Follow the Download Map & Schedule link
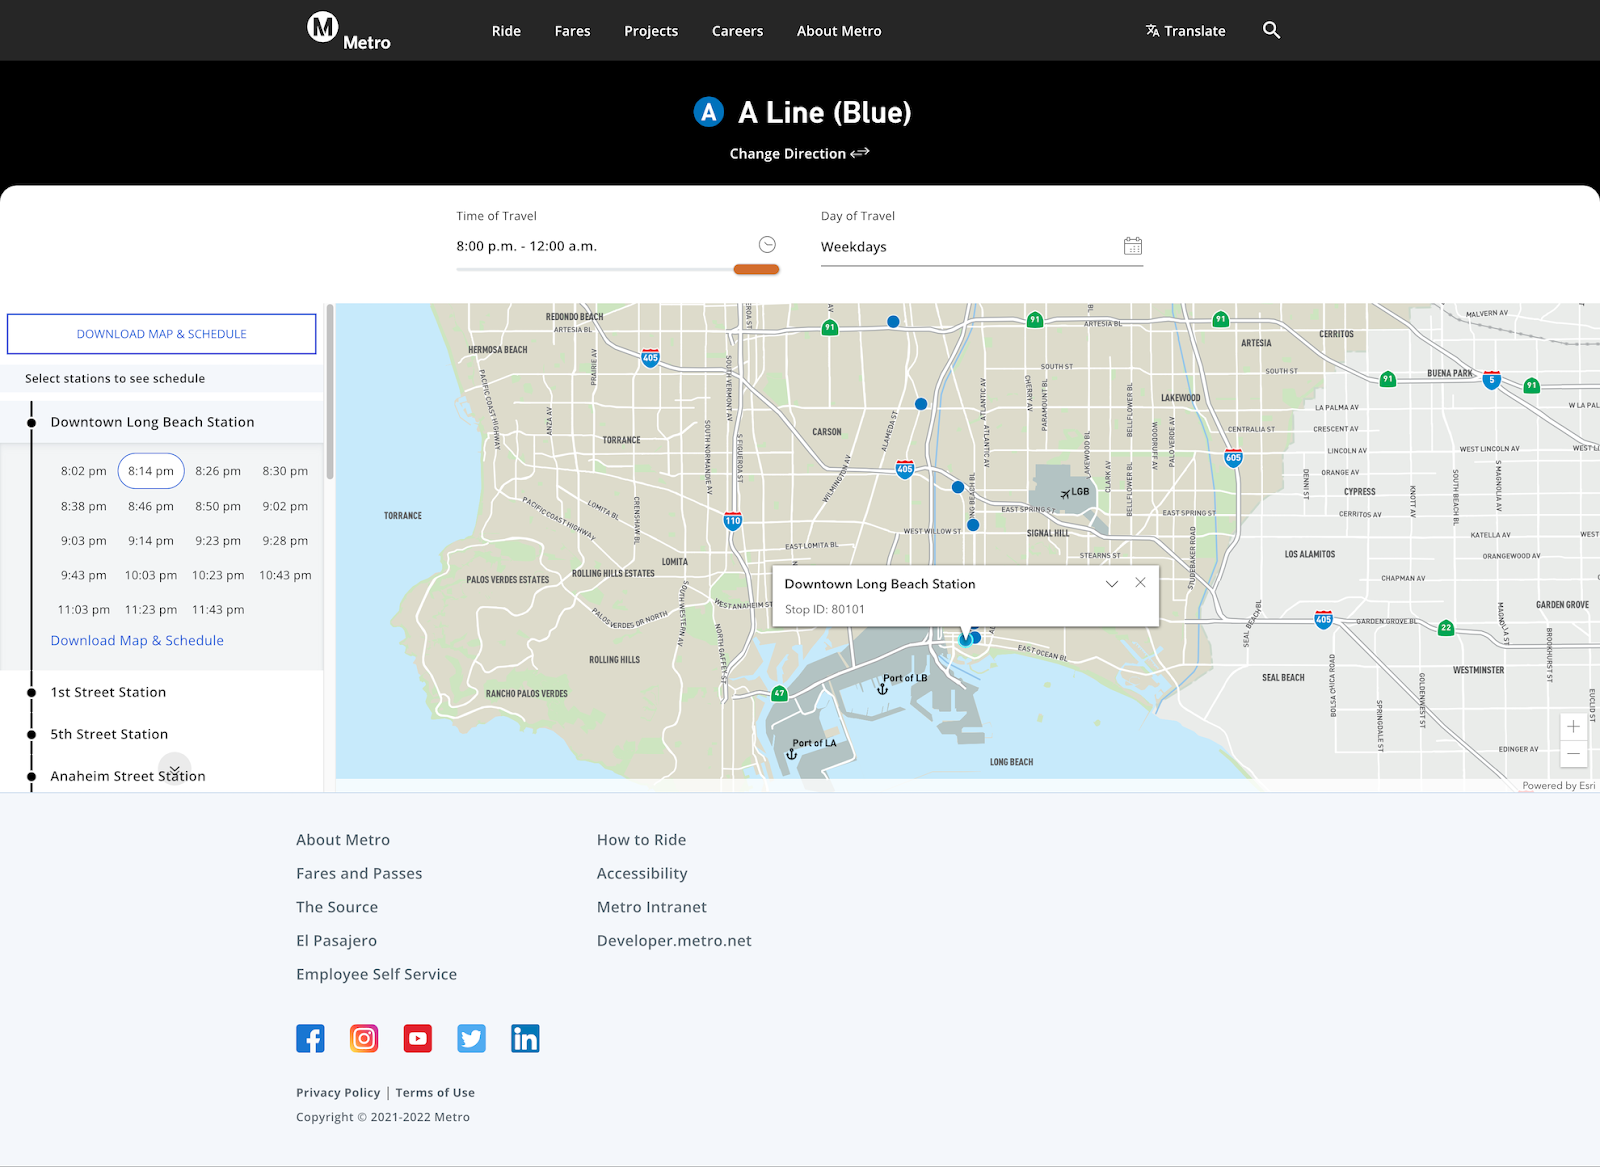Image resolution: width=1600 pixels, height=1167 pixels. pos(137,640)
